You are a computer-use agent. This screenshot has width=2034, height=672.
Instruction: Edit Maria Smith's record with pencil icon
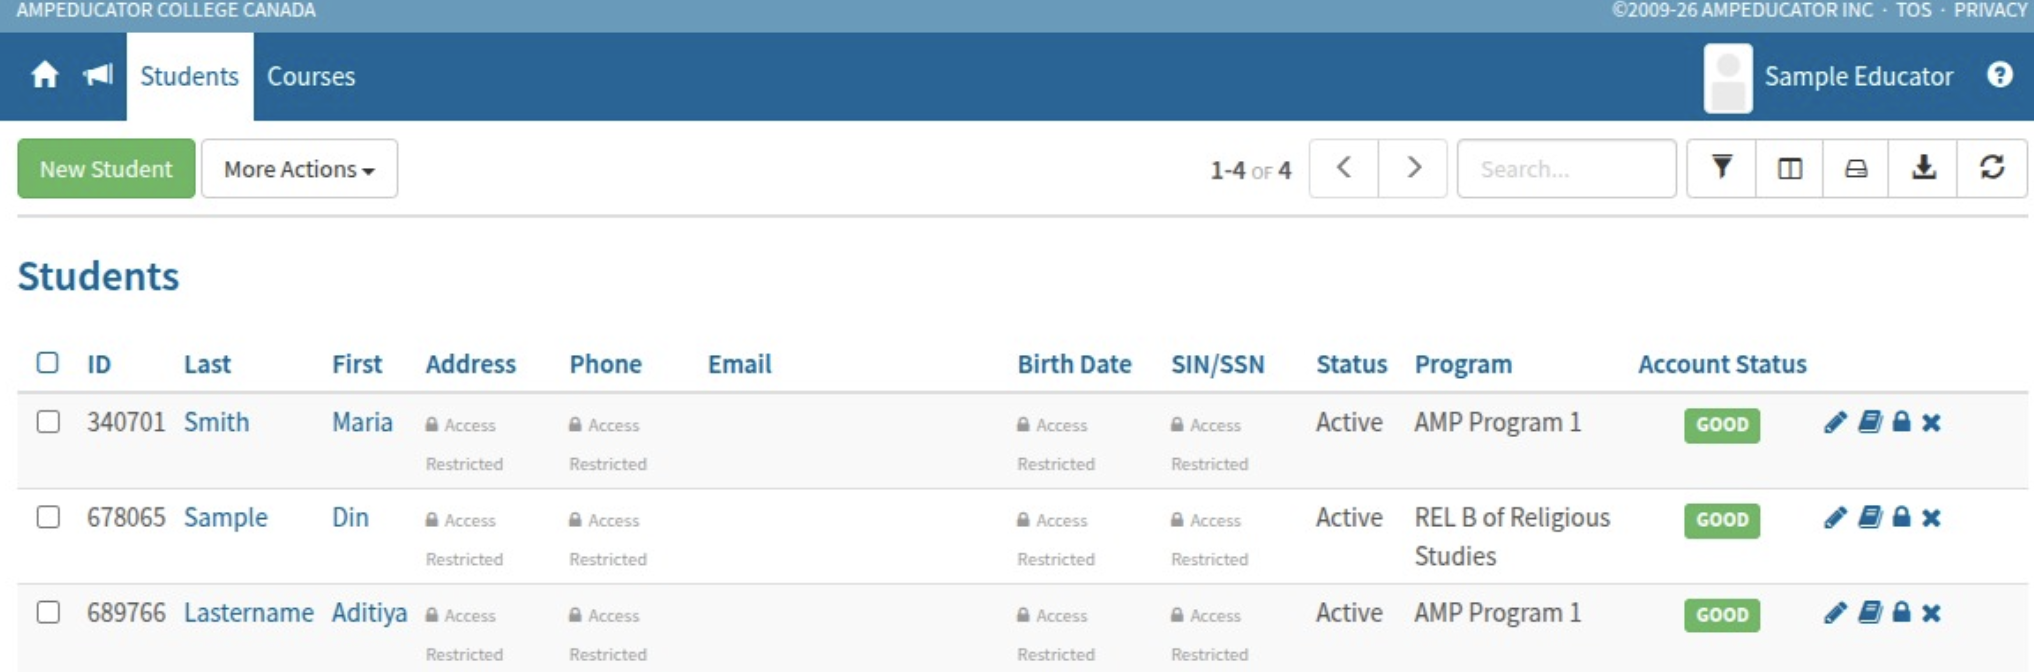coord(1835,422)
